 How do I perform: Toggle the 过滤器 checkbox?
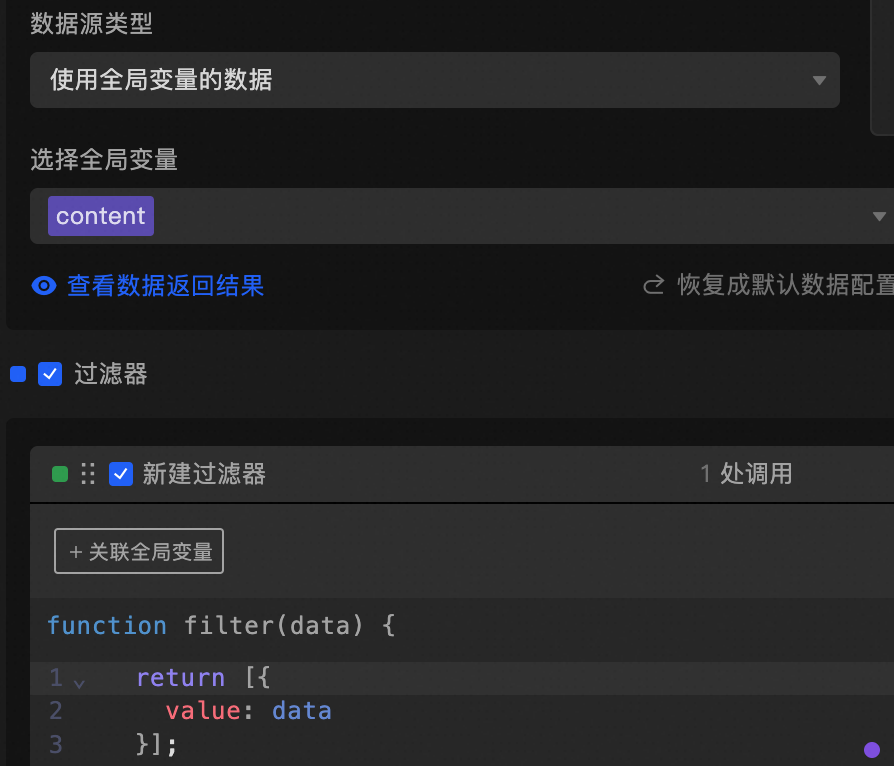pyautogui.click(x=50, y=374)
